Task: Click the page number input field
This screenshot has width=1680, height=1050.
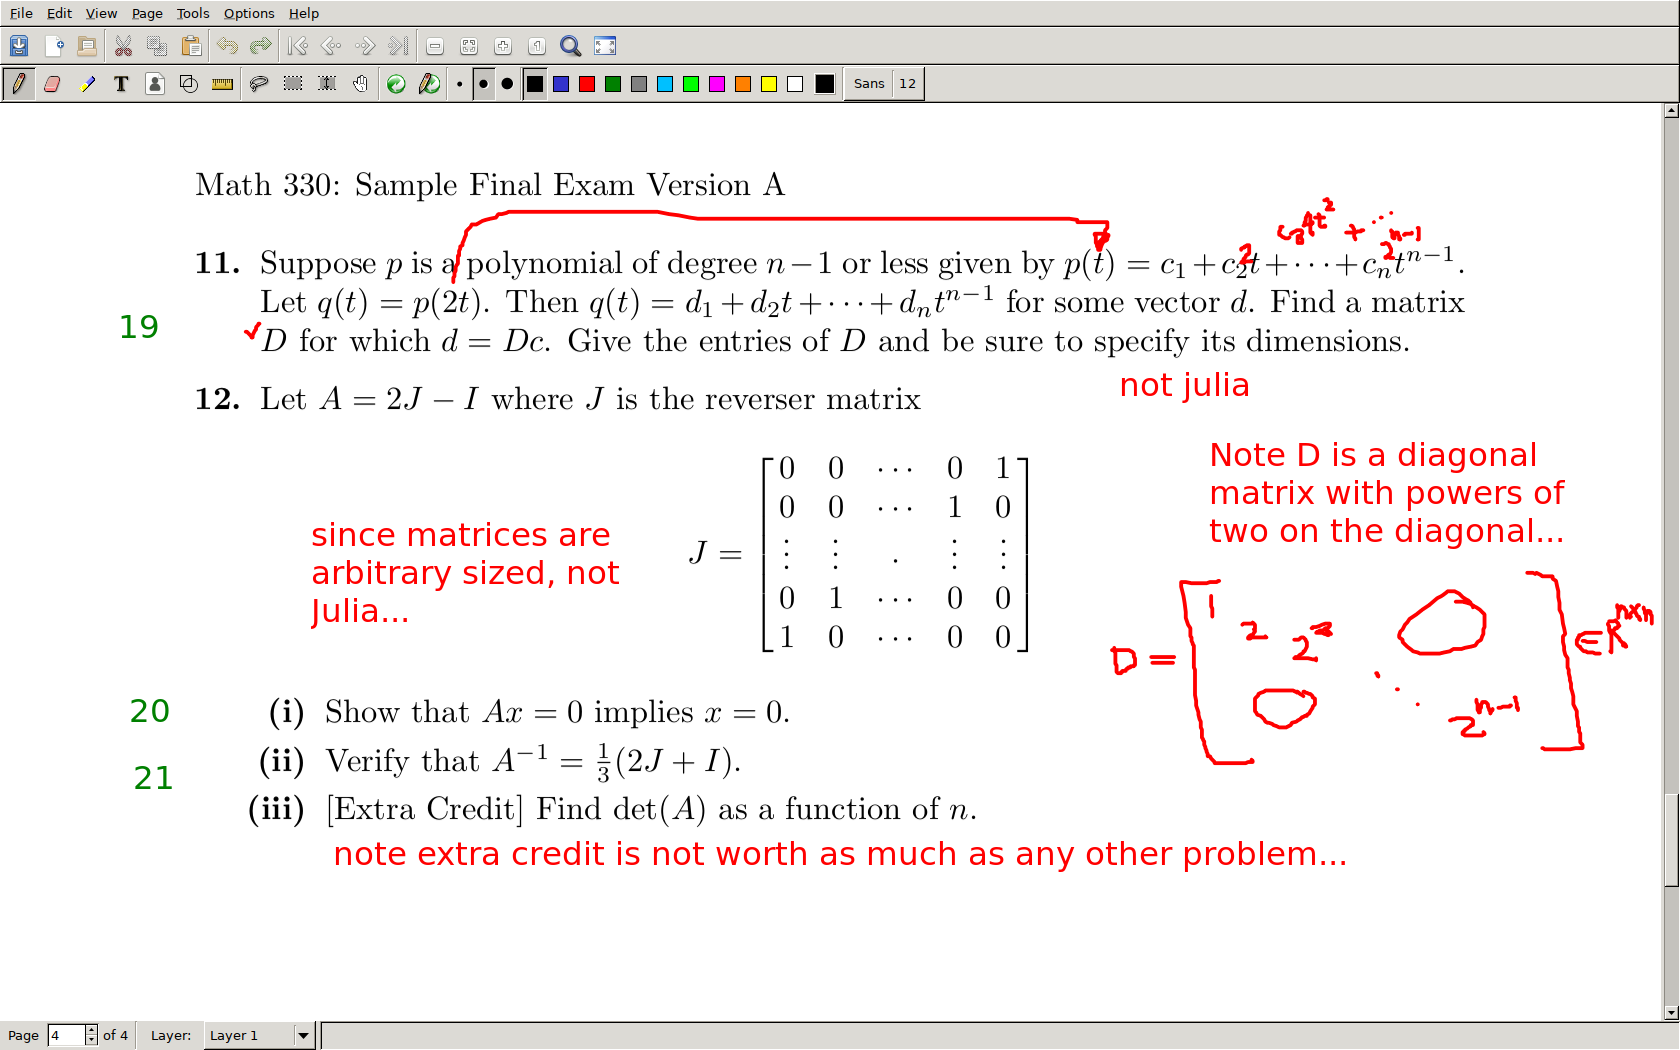Action: (66, 1035)
